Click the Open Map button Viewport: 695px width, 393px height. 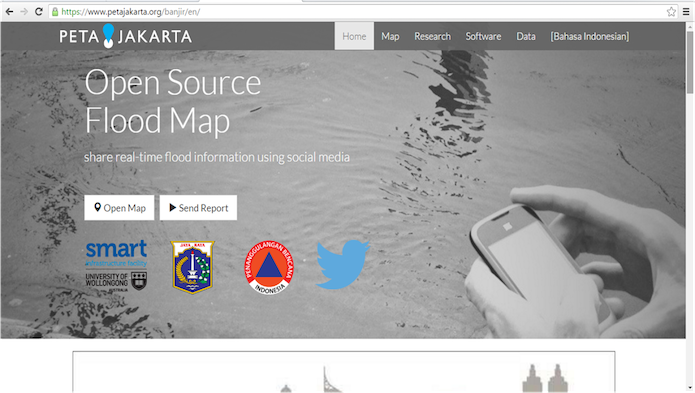coord(119,208)
